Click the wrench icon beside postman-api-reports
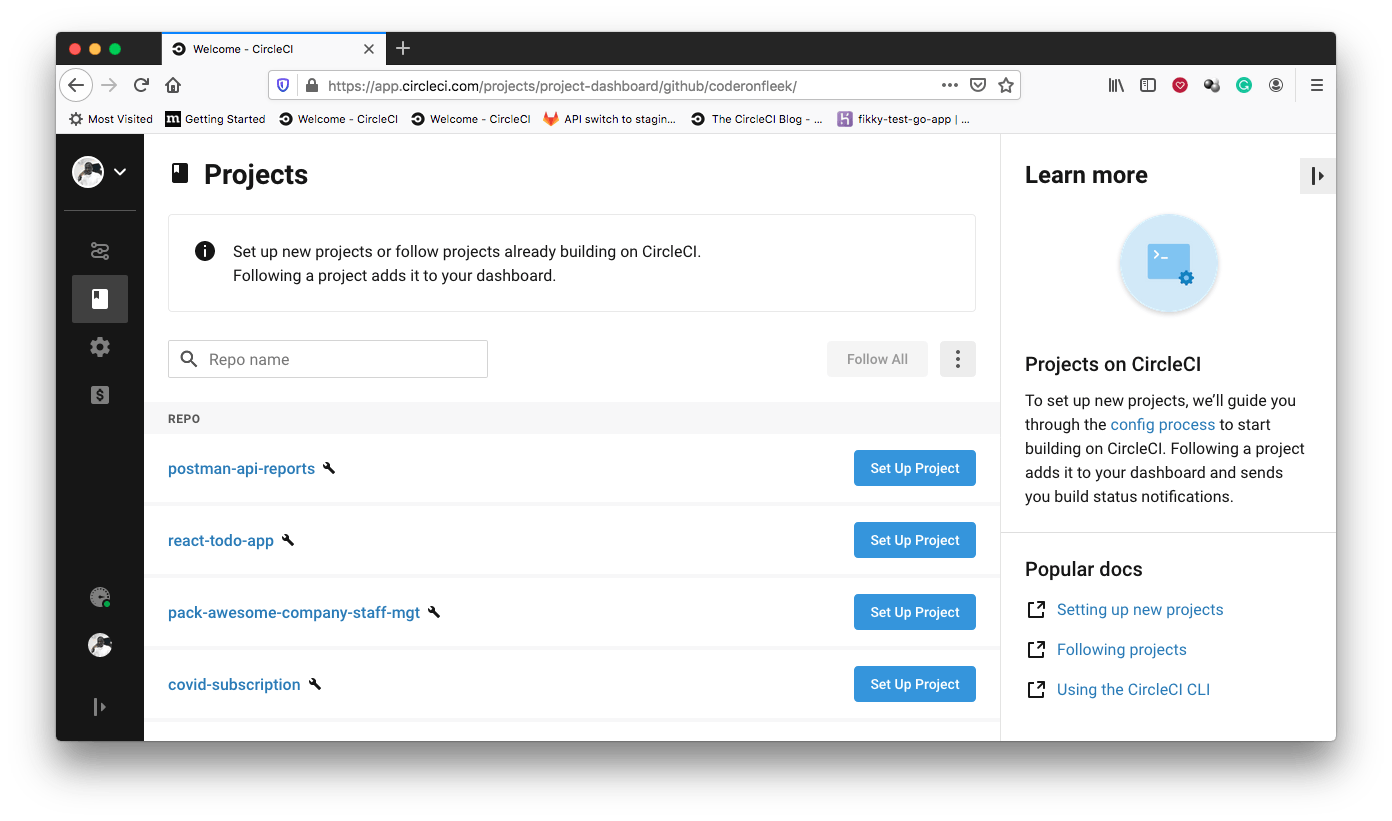1392x821 pixels. (329, 467)
